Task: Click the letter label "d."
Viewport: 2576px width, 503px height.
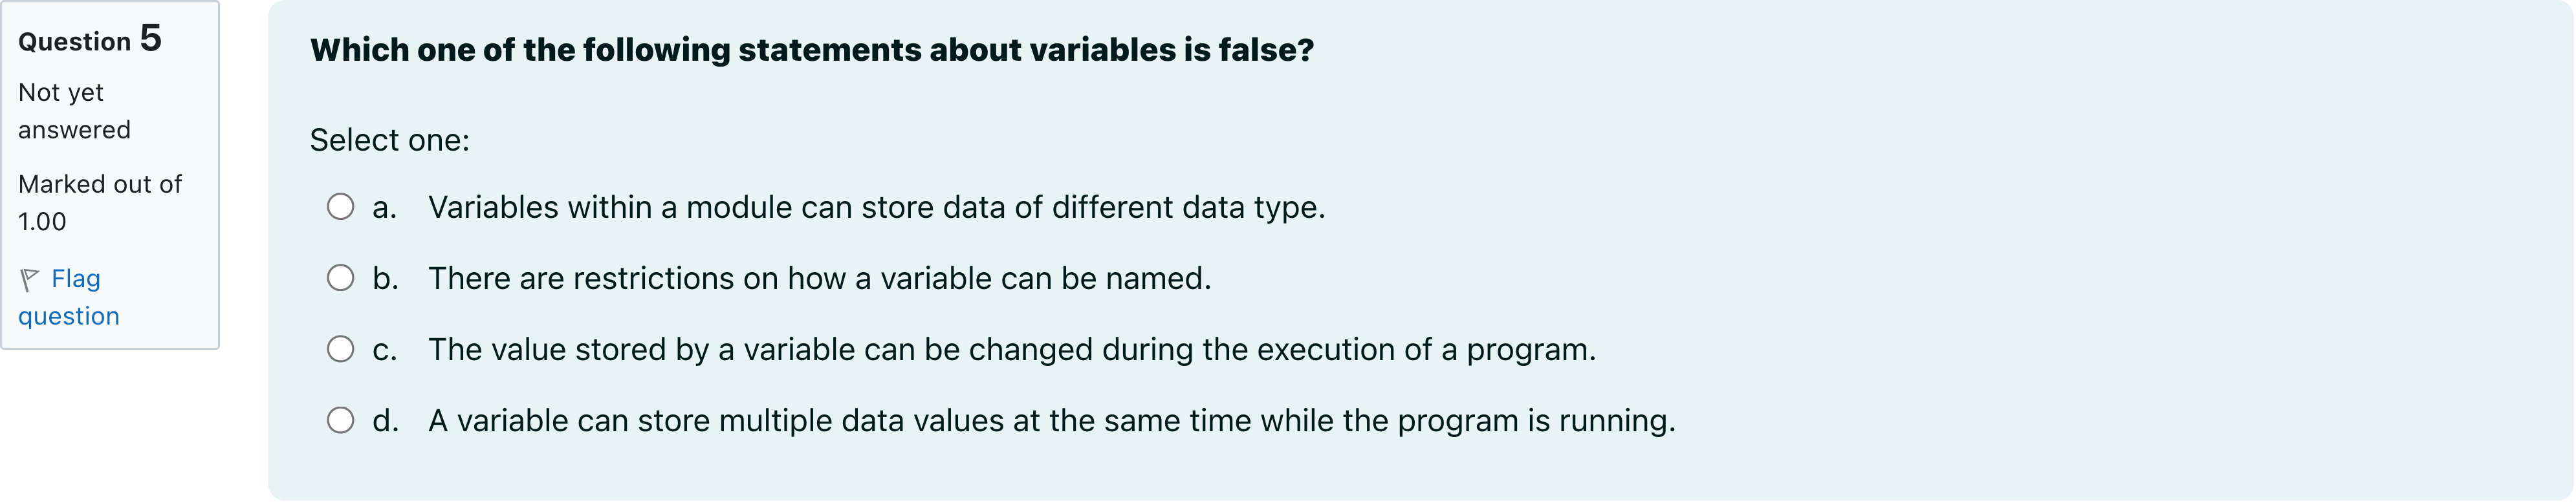Action: [385, 420]
